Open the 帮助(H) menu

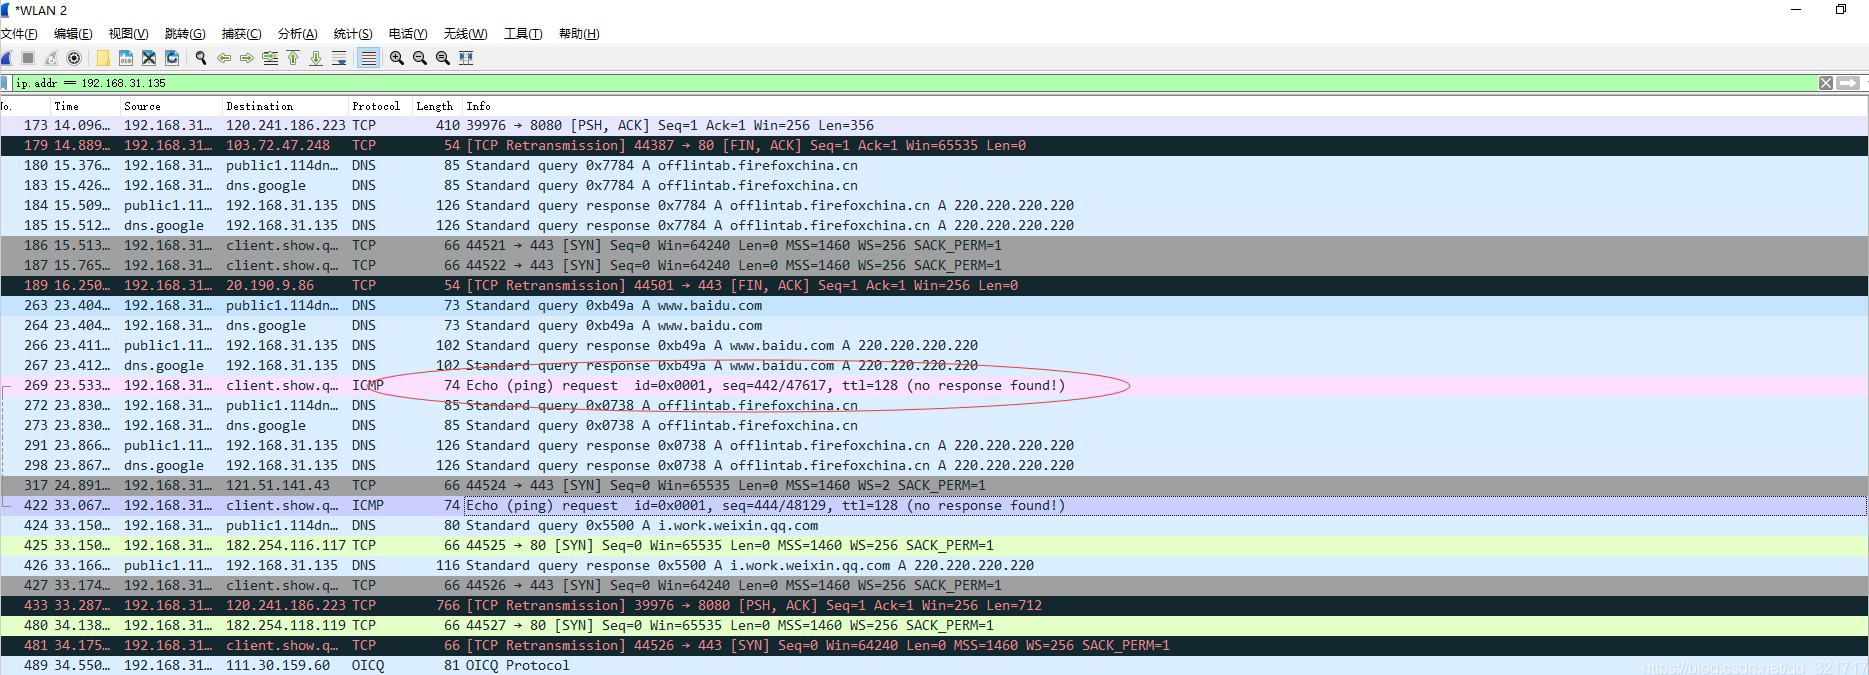(579, 34)
